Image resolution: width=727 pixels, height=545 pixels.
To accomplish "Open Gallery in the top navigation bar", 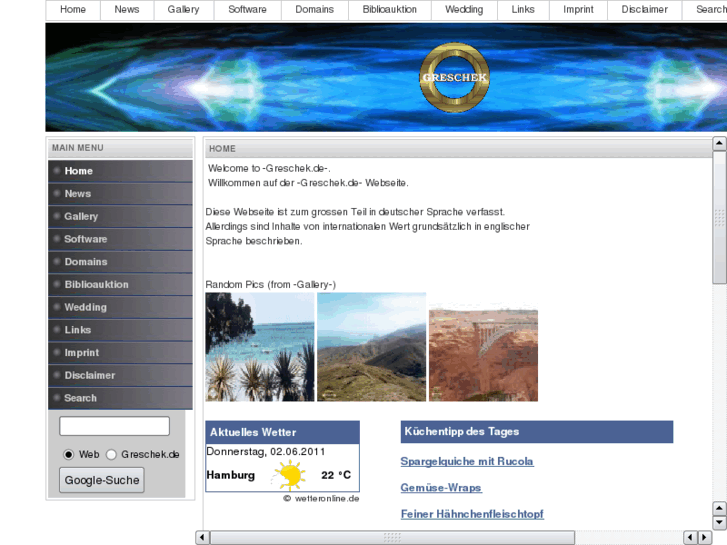I will (184, 10).
